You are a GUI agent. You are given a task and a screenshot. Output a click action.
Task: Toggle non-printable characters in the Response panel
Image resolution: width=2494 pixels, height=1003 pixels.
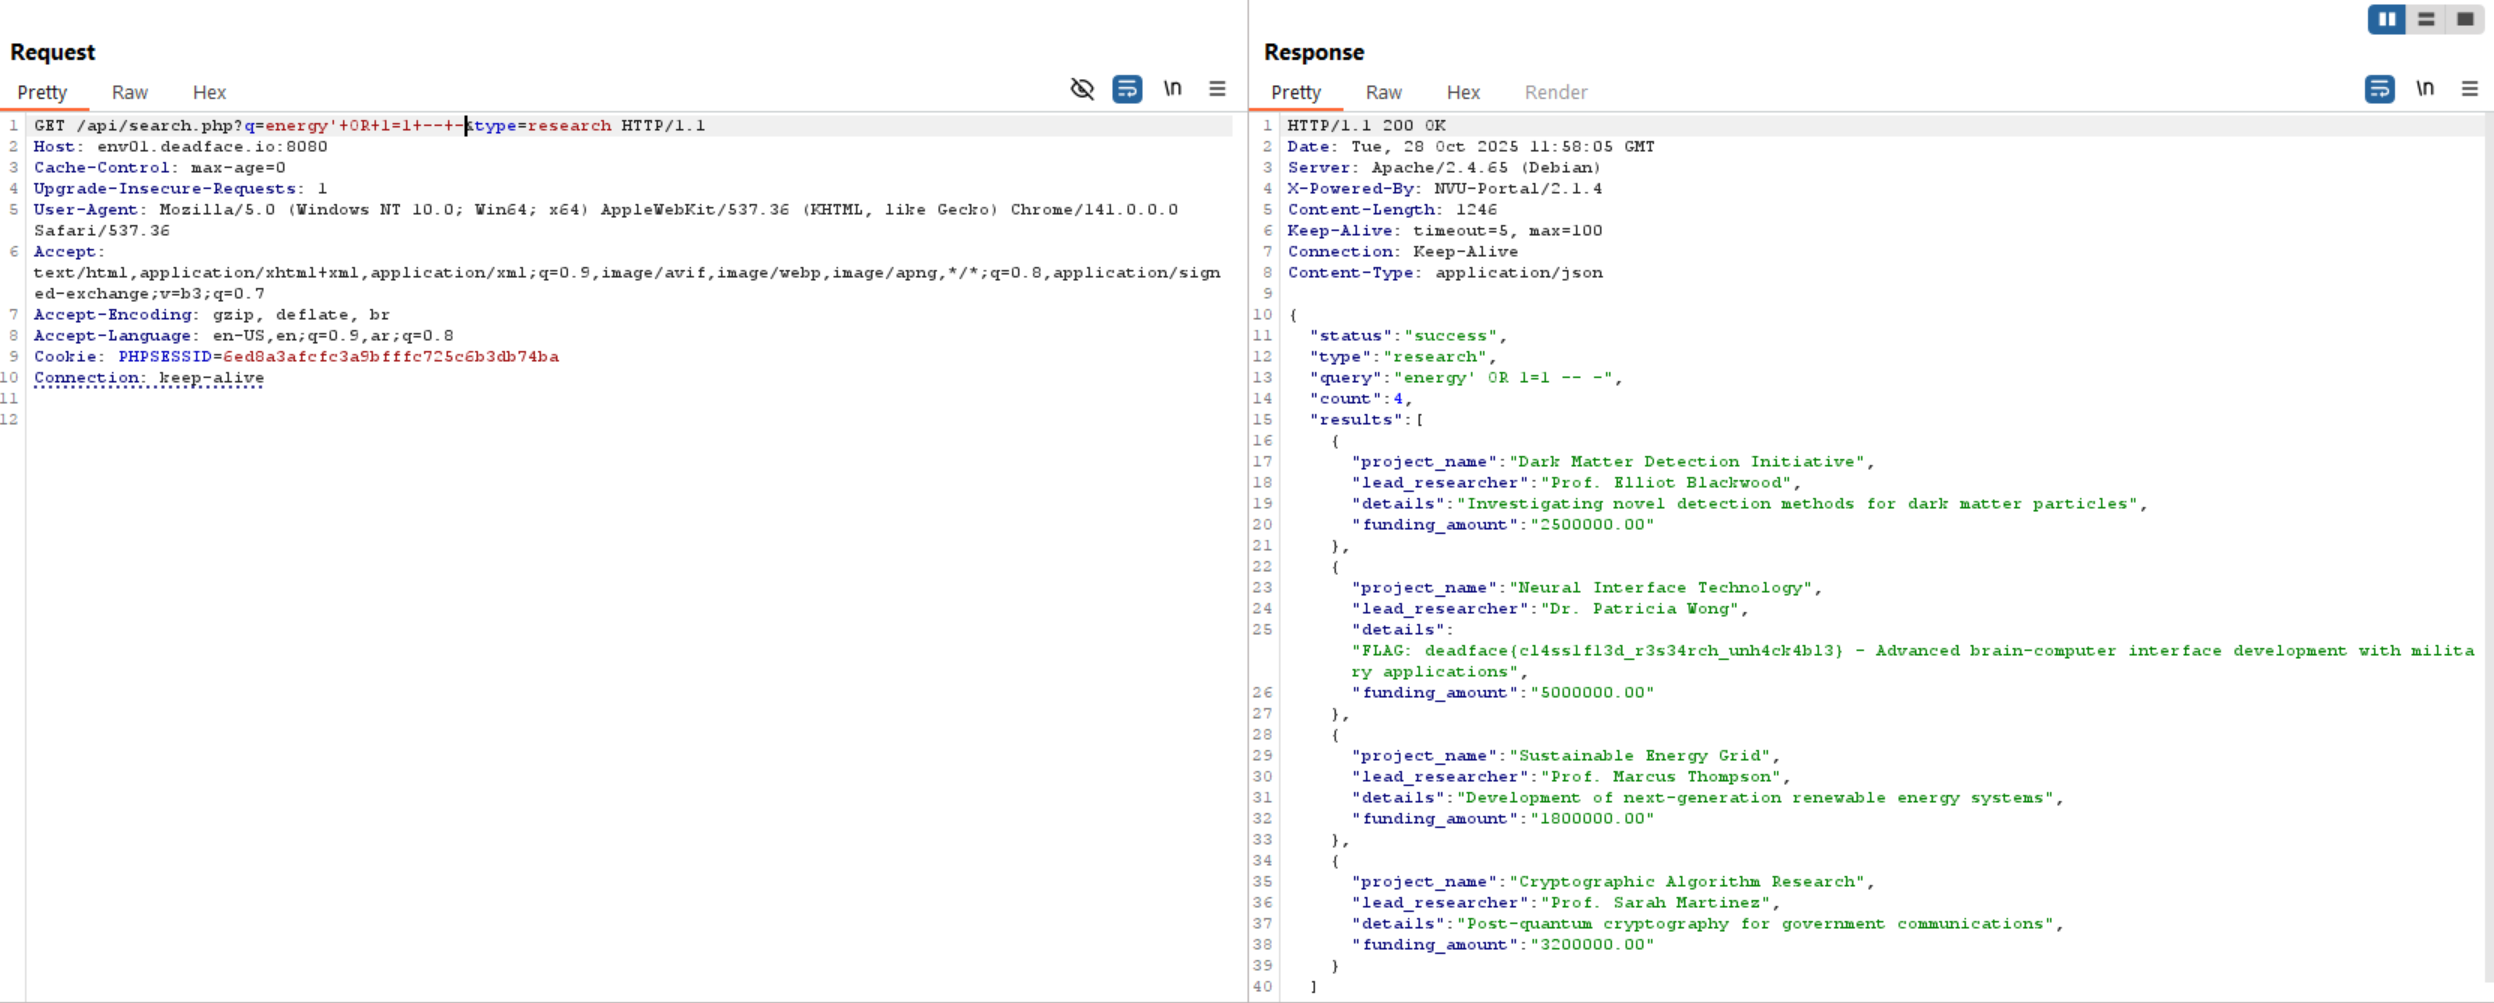[x=2425, y=89]
